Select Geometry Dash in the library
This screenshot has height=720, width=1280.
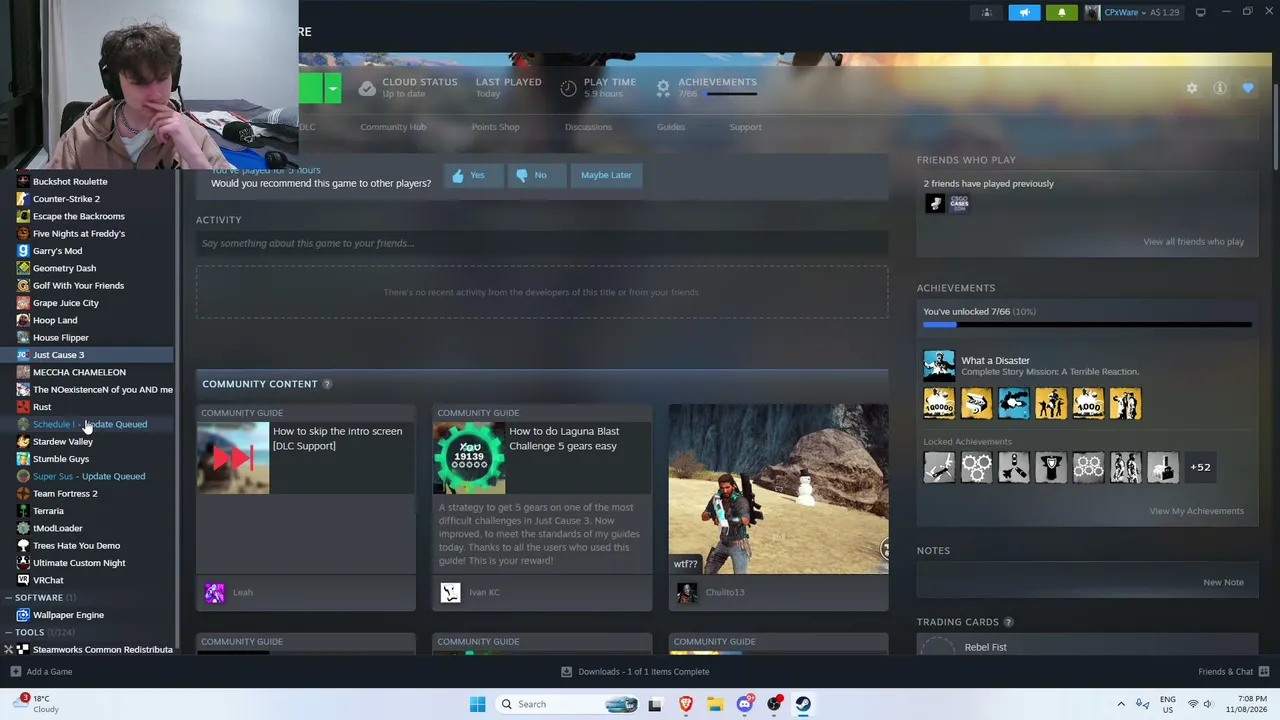64,268
